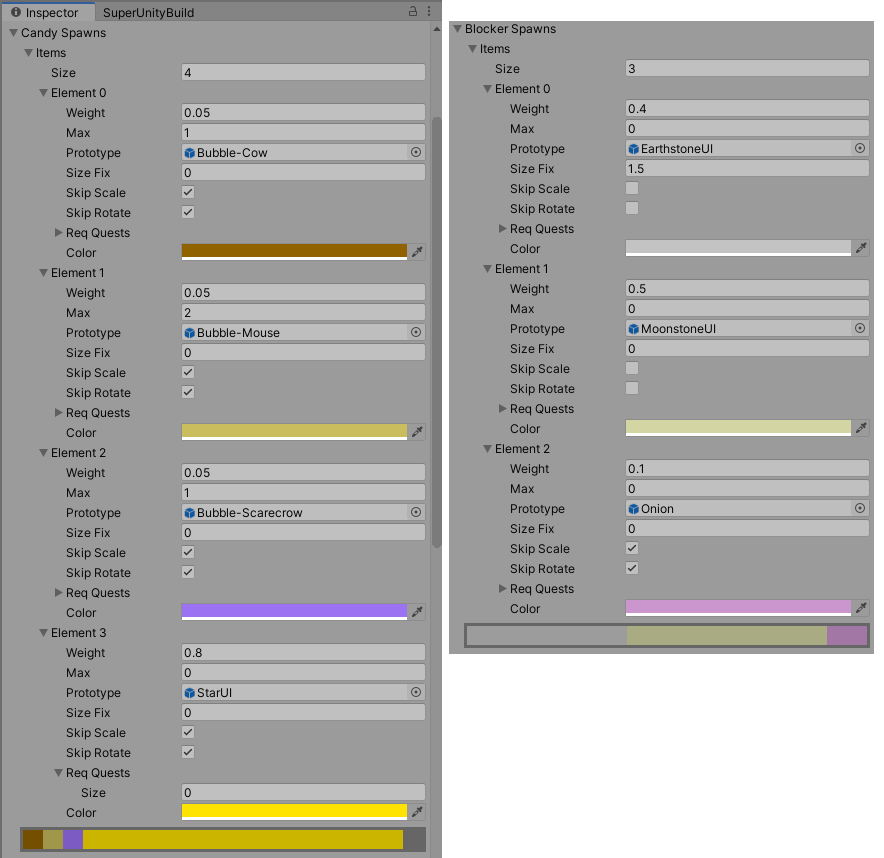Click the lock icon in Inspector header
This screenshot has height=858, width=884.
pos(413,12)
